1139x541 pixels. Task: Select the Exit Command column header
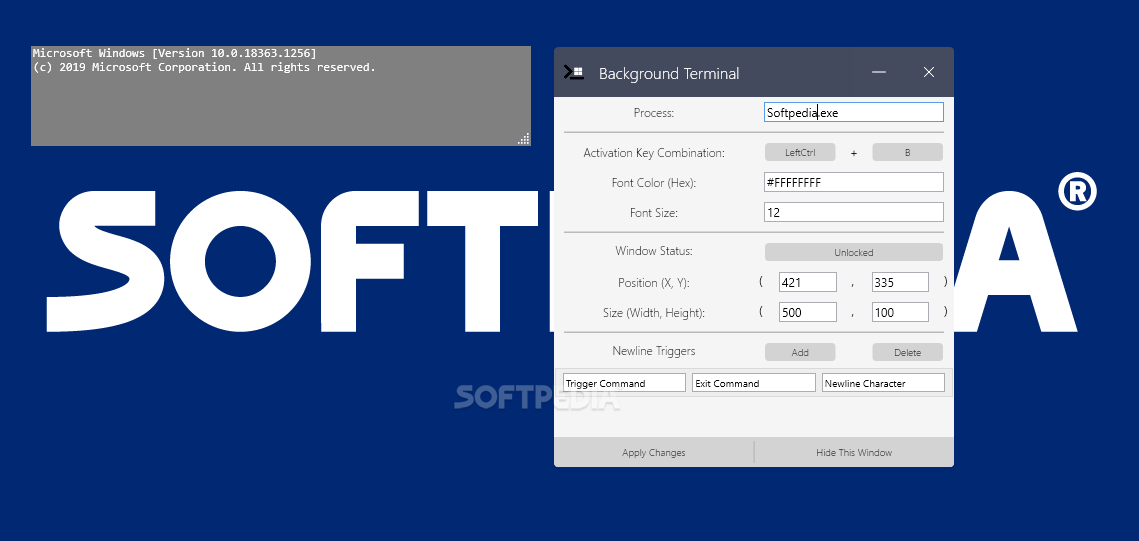(753, 383)
